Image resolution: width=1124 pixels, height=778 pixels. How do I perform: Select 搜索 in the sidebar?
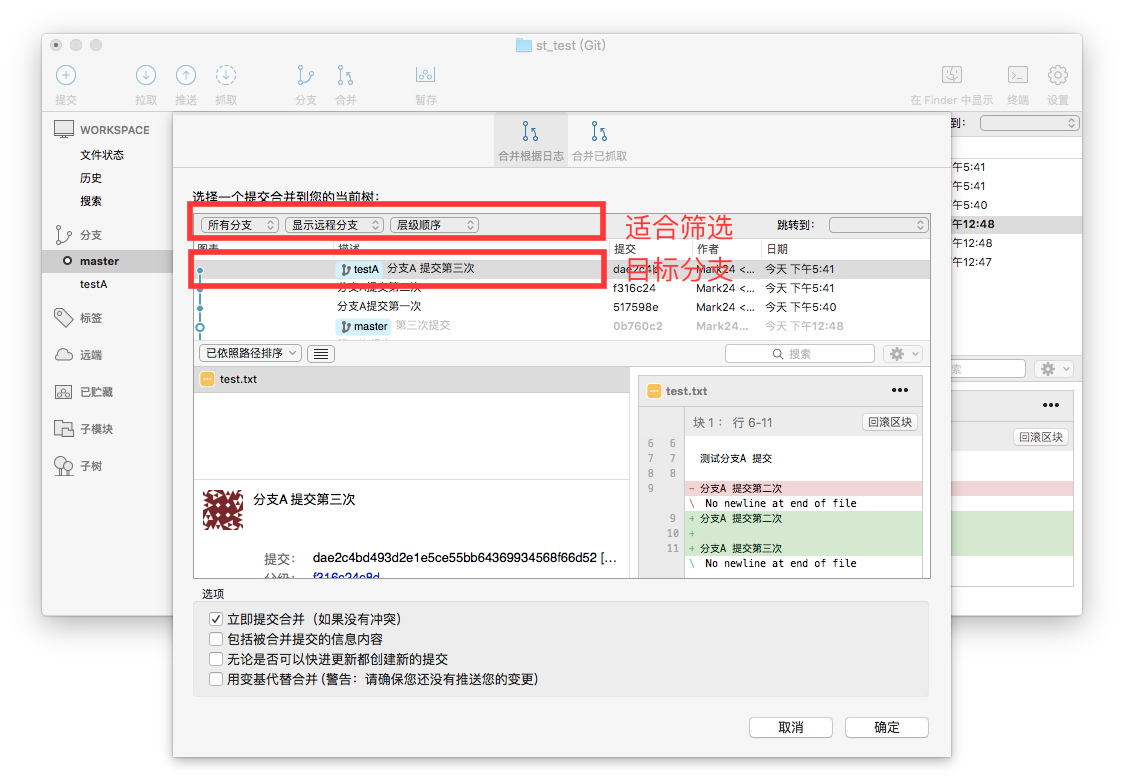point(90,201)
